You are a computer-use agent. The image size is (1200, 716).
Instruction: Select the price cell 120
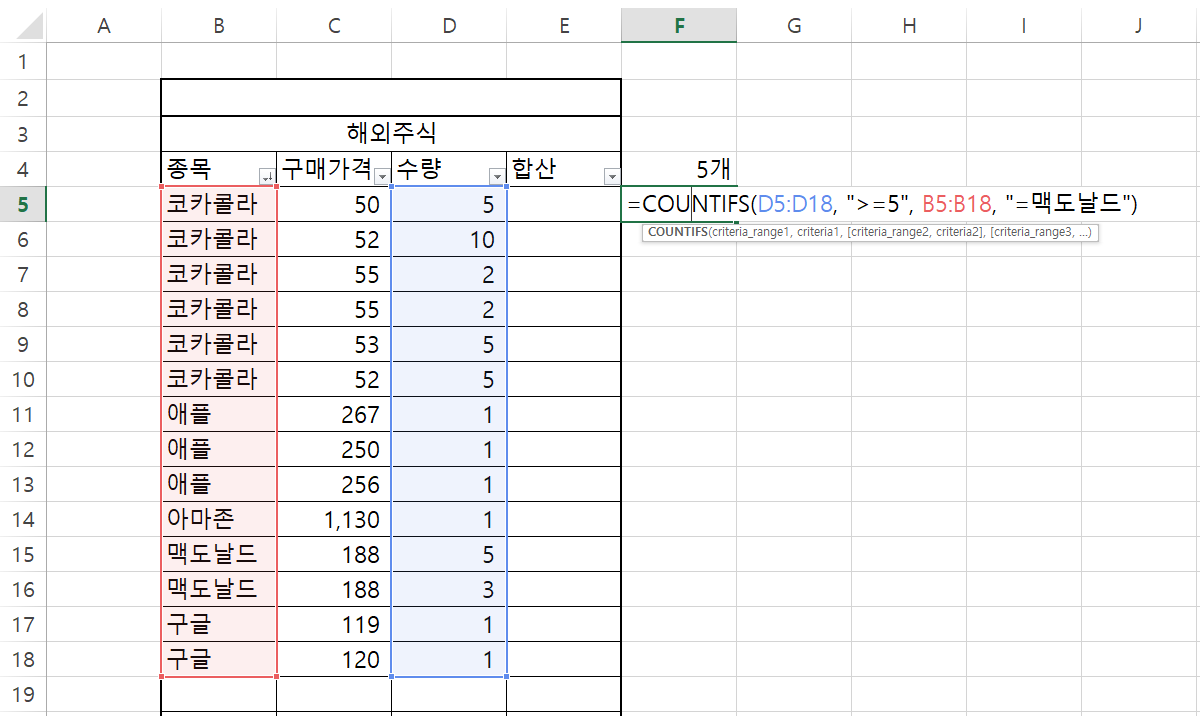pyautogui.click(x=333, y=659)
